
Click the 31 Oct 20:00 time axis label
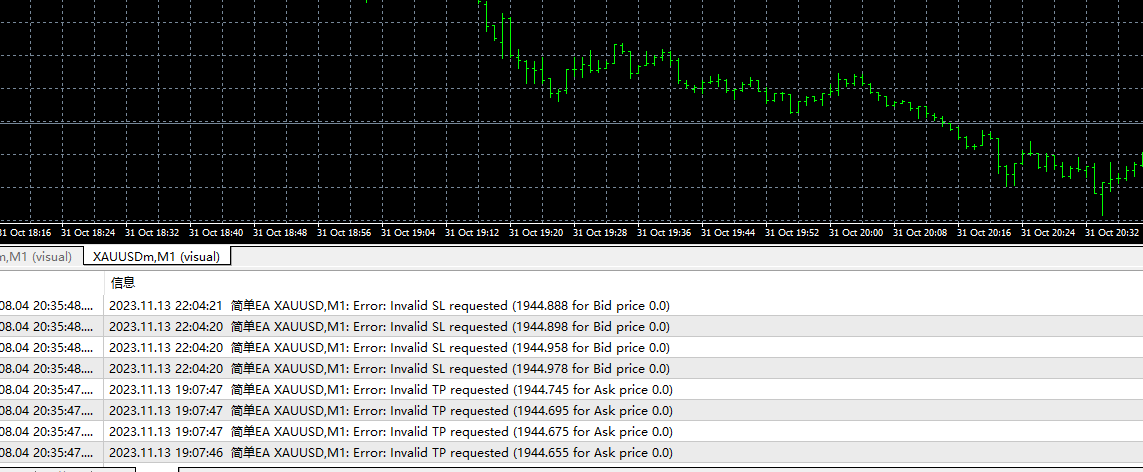tap(856, 233)
